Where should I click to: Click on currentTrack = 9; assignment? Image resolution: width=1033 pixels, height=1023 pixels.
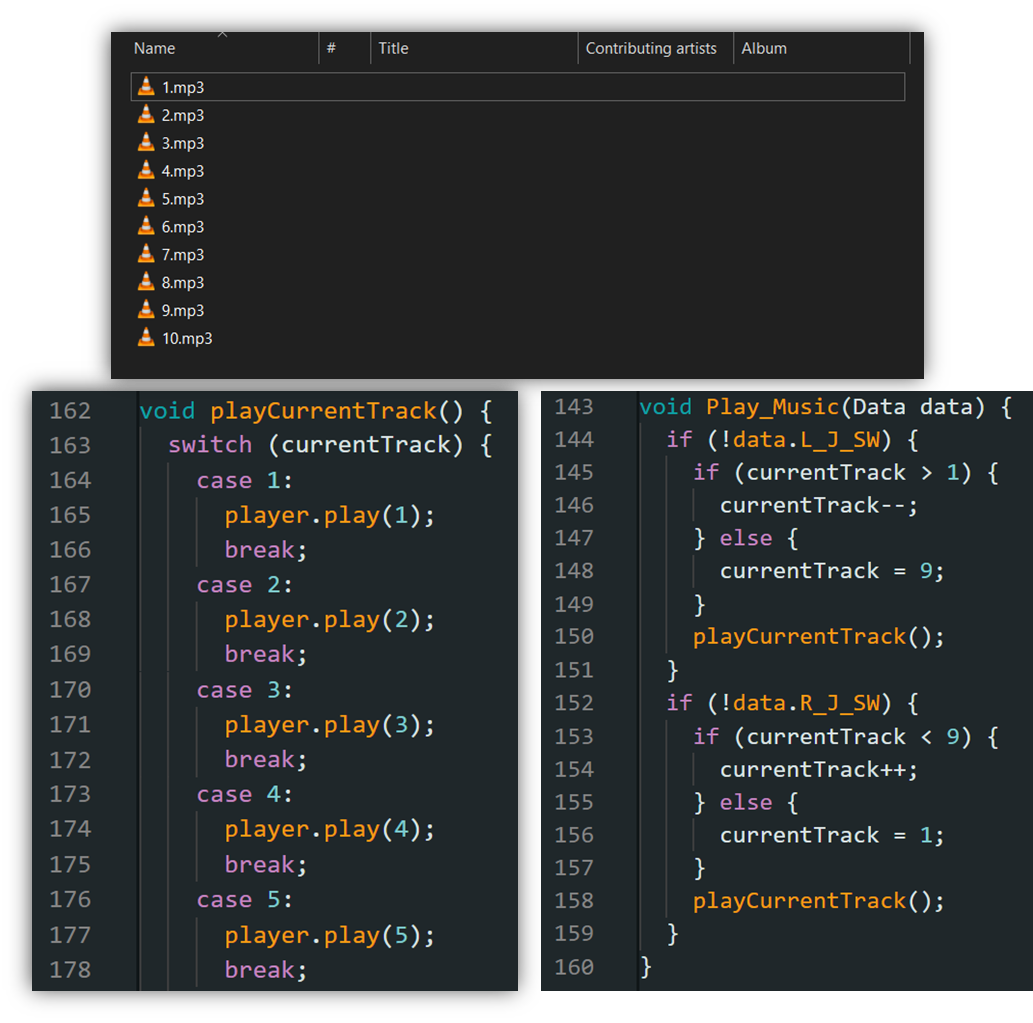tap(831, 571)
